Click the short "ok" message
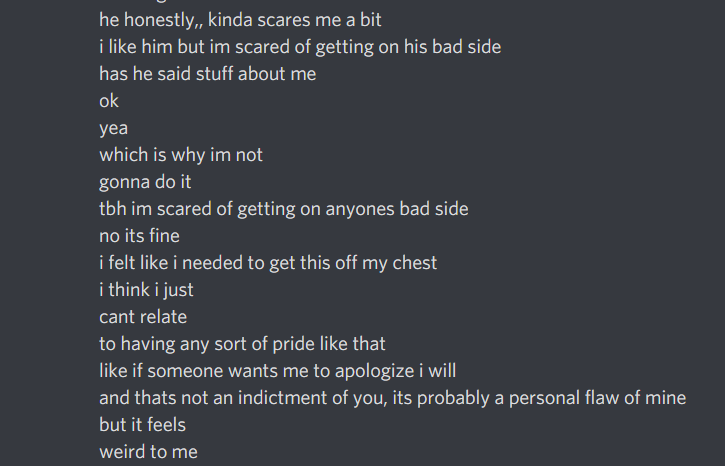 pyautogui.click(x=109, y=101)
